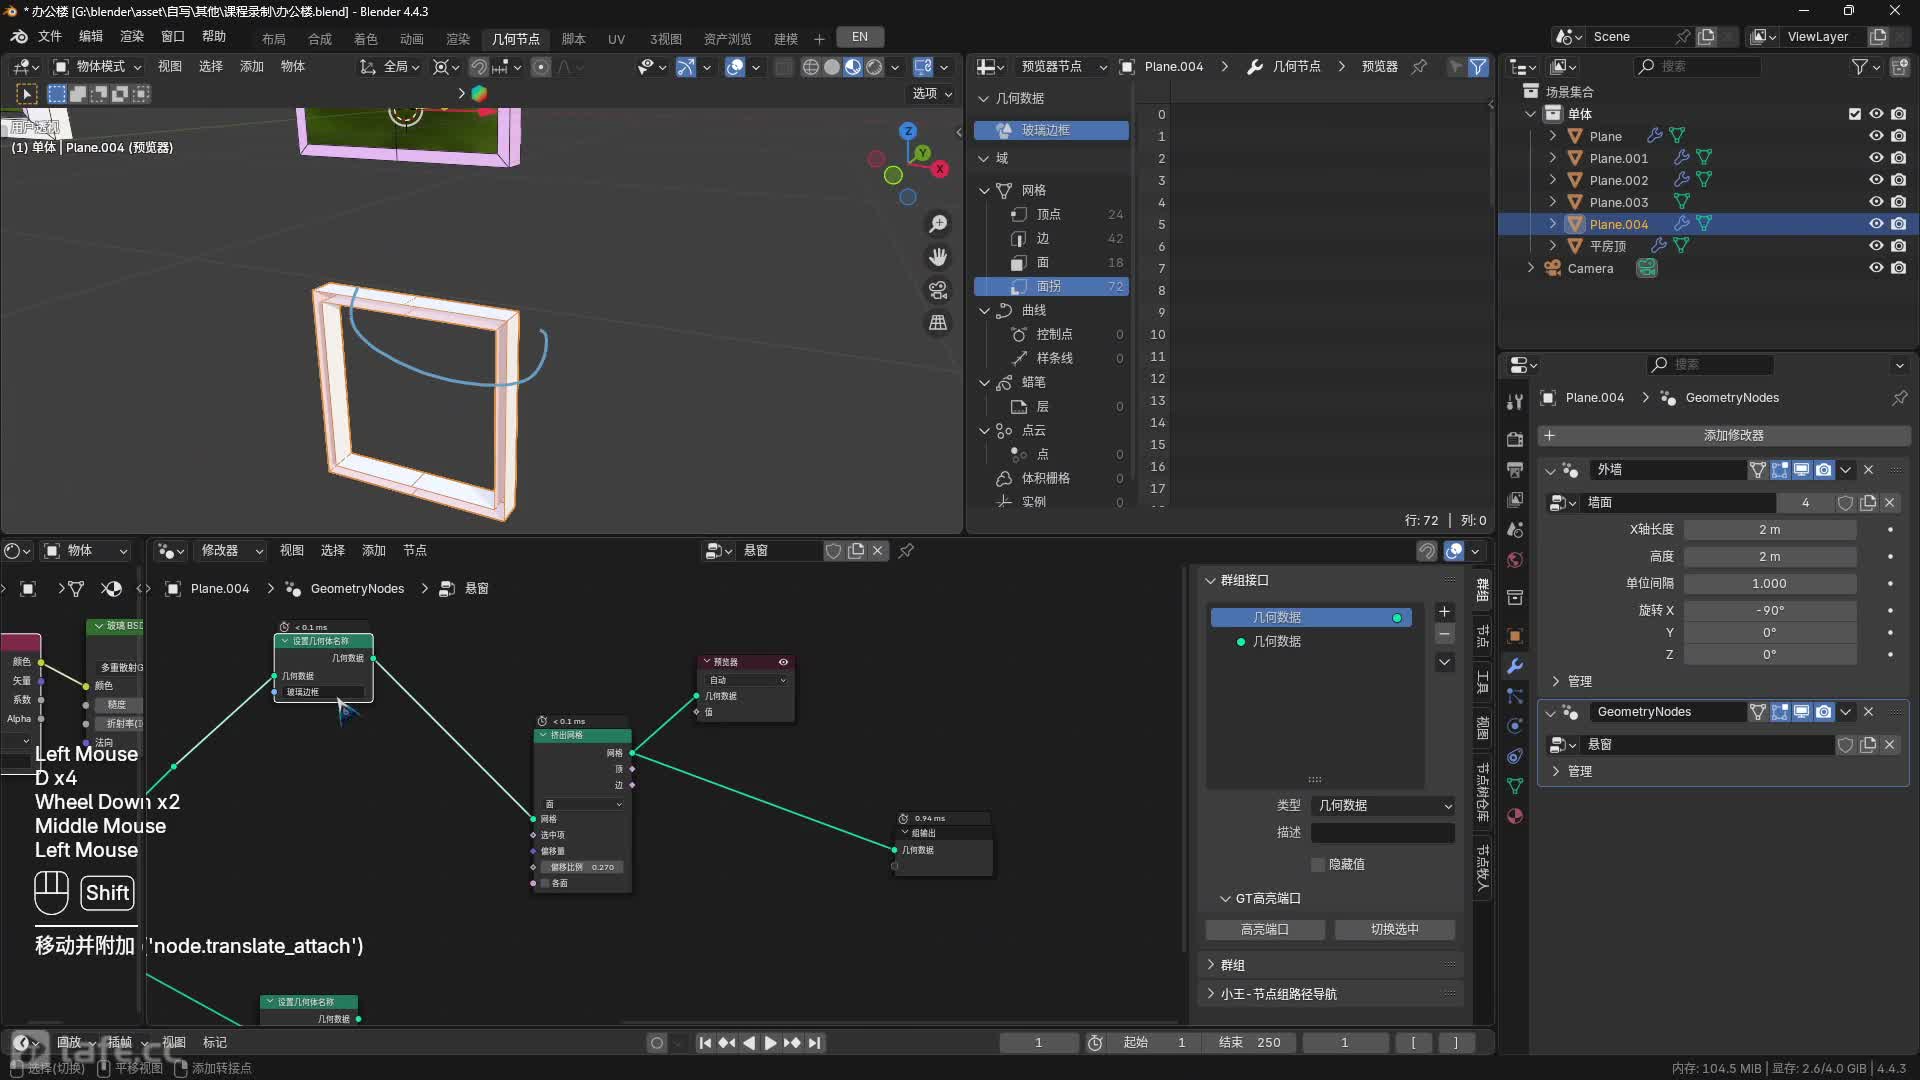Click the 添加修改器 button
The height and width of the screenshot is (1080, 1920).
pyautogui.click(x=1724, y=436)
